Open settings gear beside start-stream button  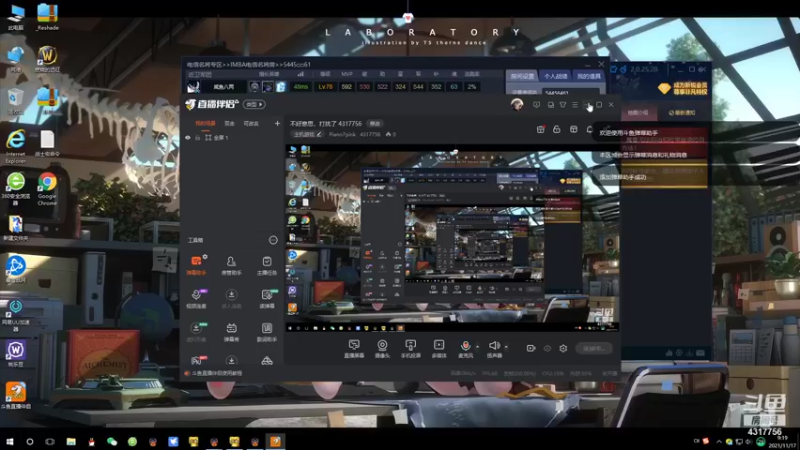click(x=563, y=348)
